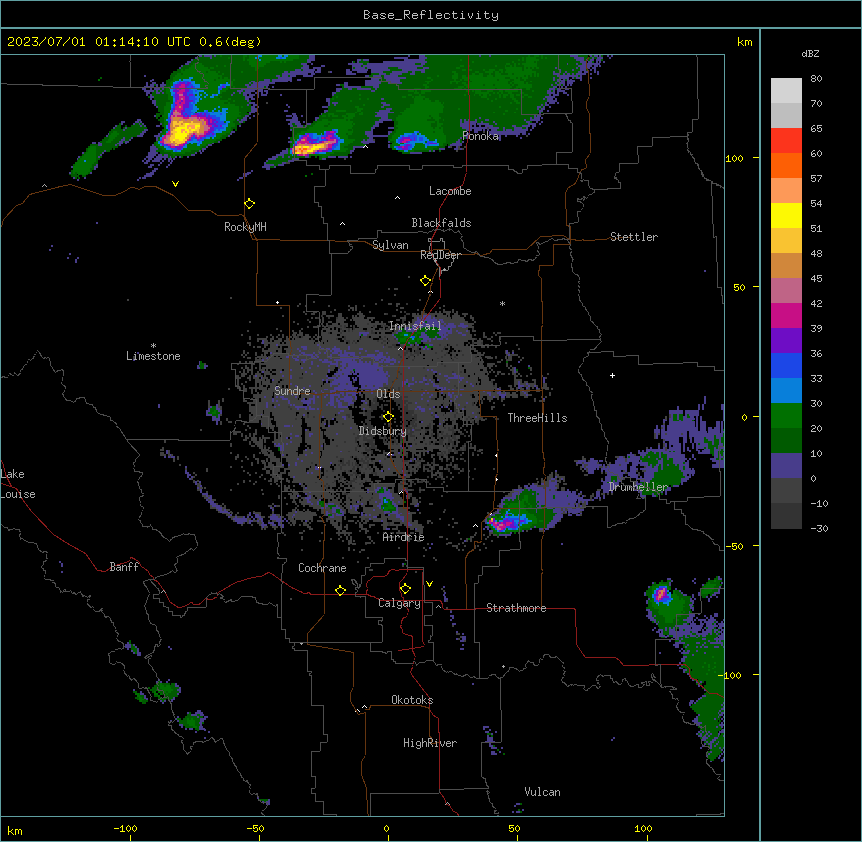Select the royal blue 33-36 dBZ swatch
This screenshot has width=862, height=842.
click(x=786, y=365)
